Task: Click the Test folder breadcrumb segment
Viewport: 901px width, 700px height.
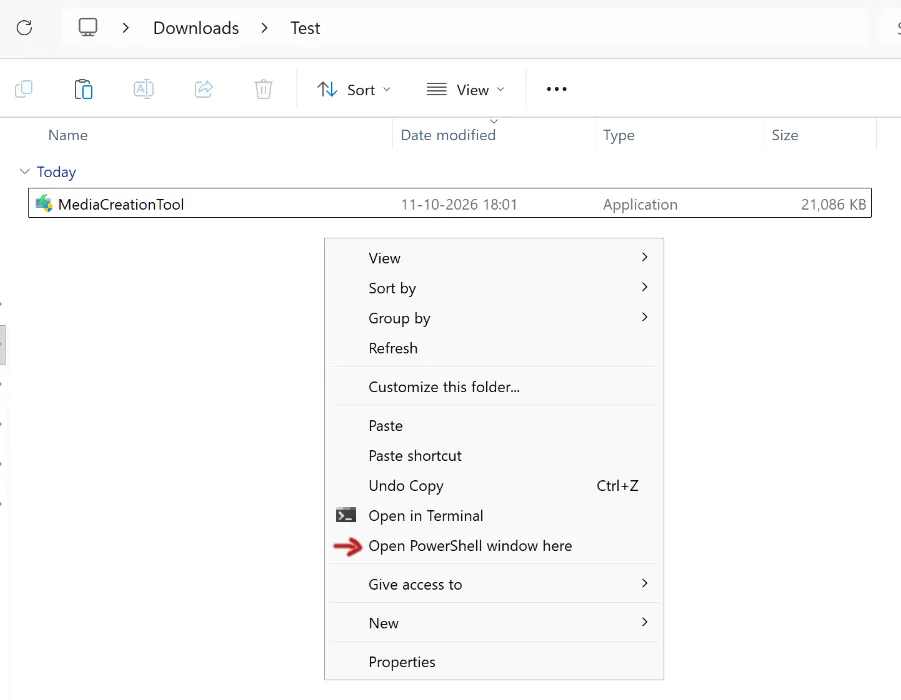Action: tap(305, 28)
